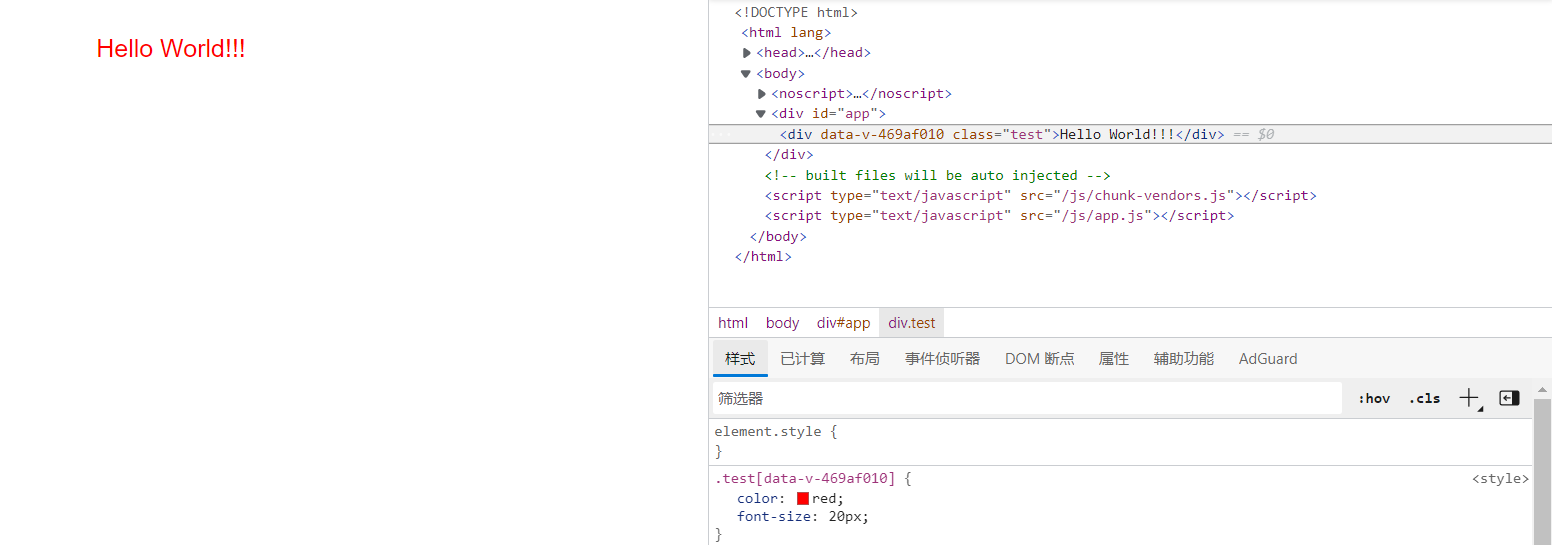
Task: Select the built files comment node
Action: 938,175
